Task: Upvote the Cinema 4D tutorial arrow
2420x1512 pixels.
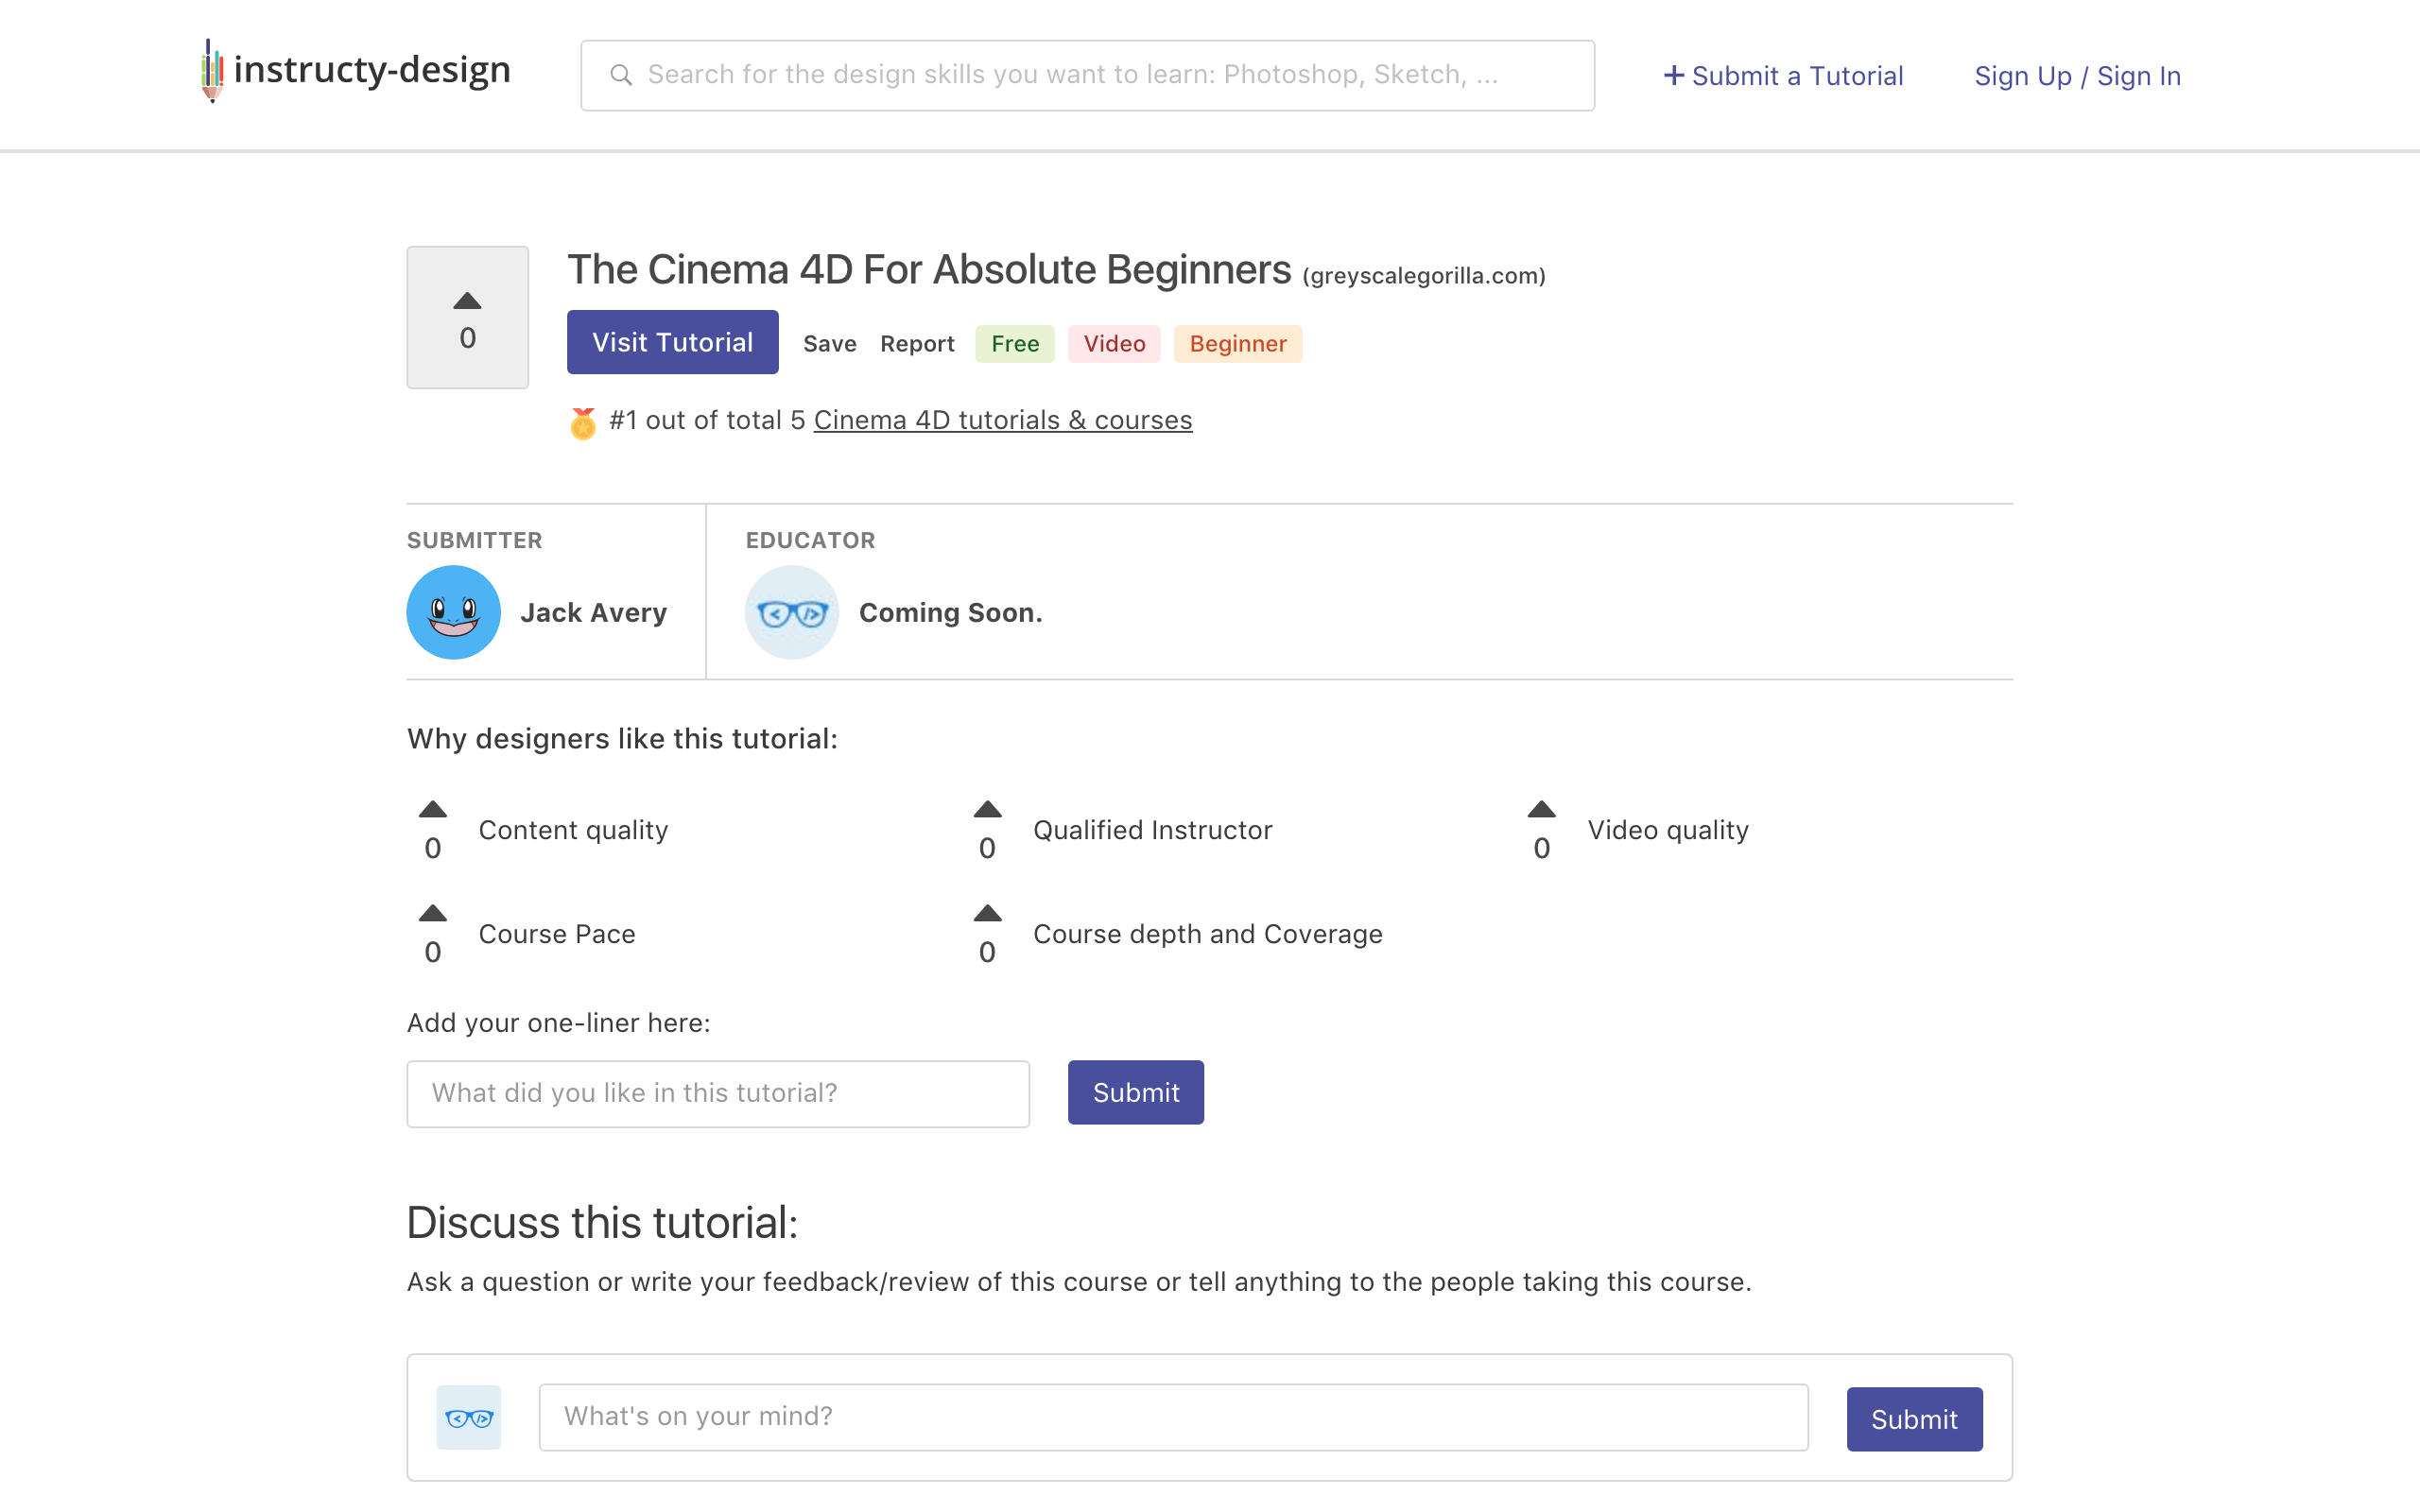Action: click(467, 301)
